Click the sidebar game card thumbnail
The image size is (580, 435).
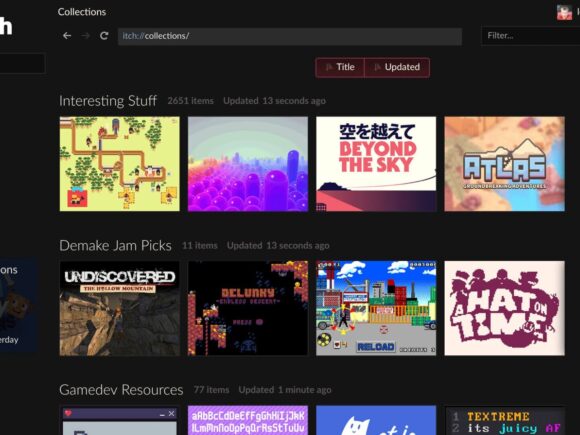coord(18,305)
